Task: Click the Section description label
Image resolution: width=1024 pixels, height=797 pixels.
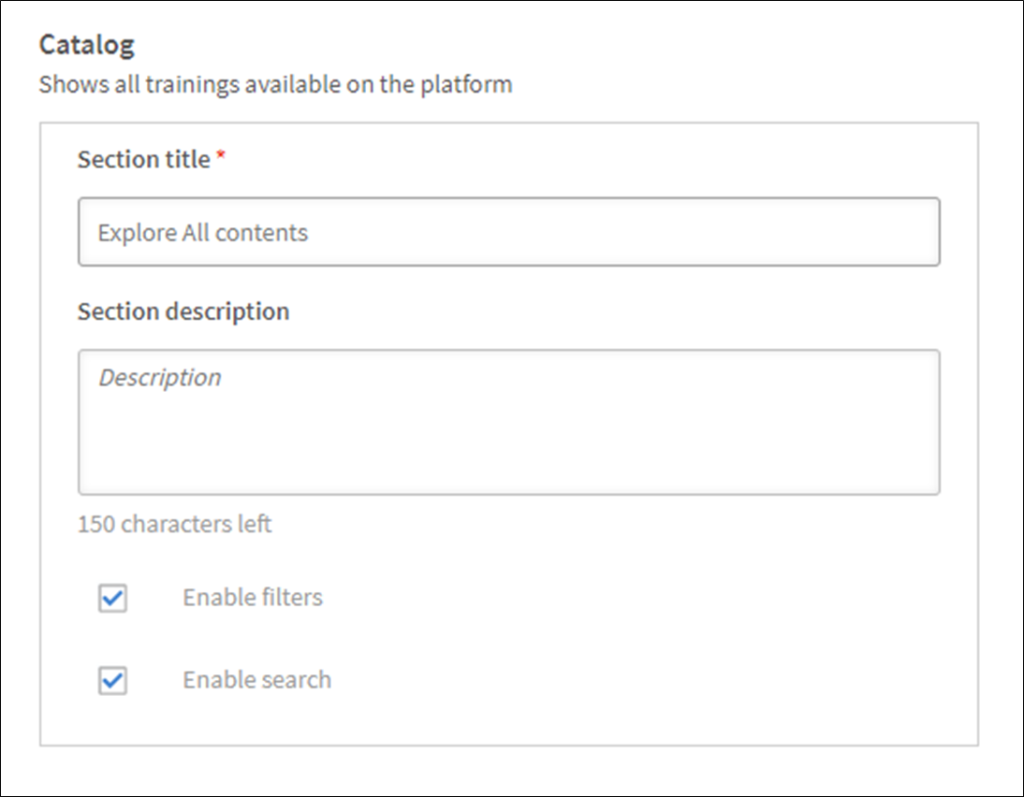Action: (x=183, y=312)
